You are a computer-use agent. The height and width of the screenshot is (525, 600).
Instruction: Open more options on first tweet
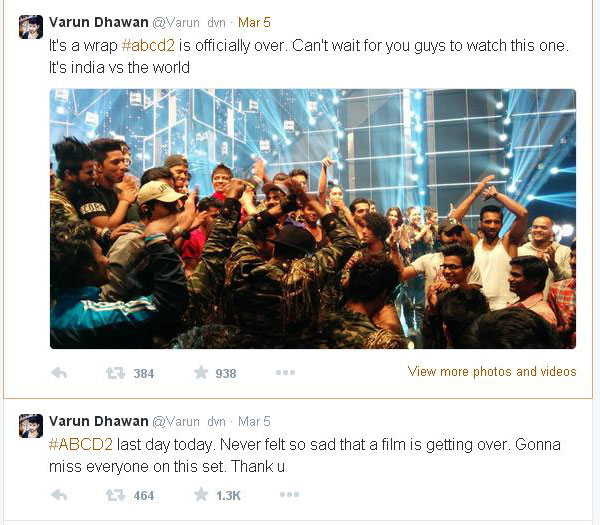pyautogui.click(x=285, y=372)
